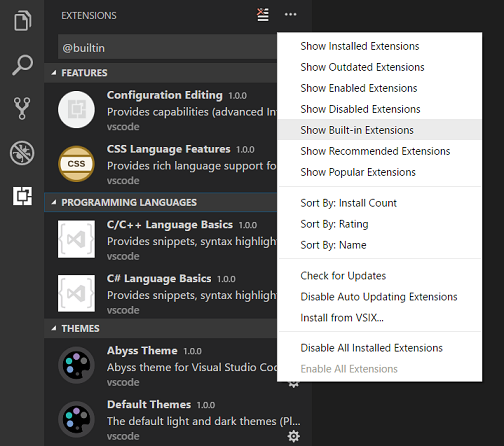Open the Abyss Theme title
The width and height of the screenshot is (504, 446).
click(142, 351)
